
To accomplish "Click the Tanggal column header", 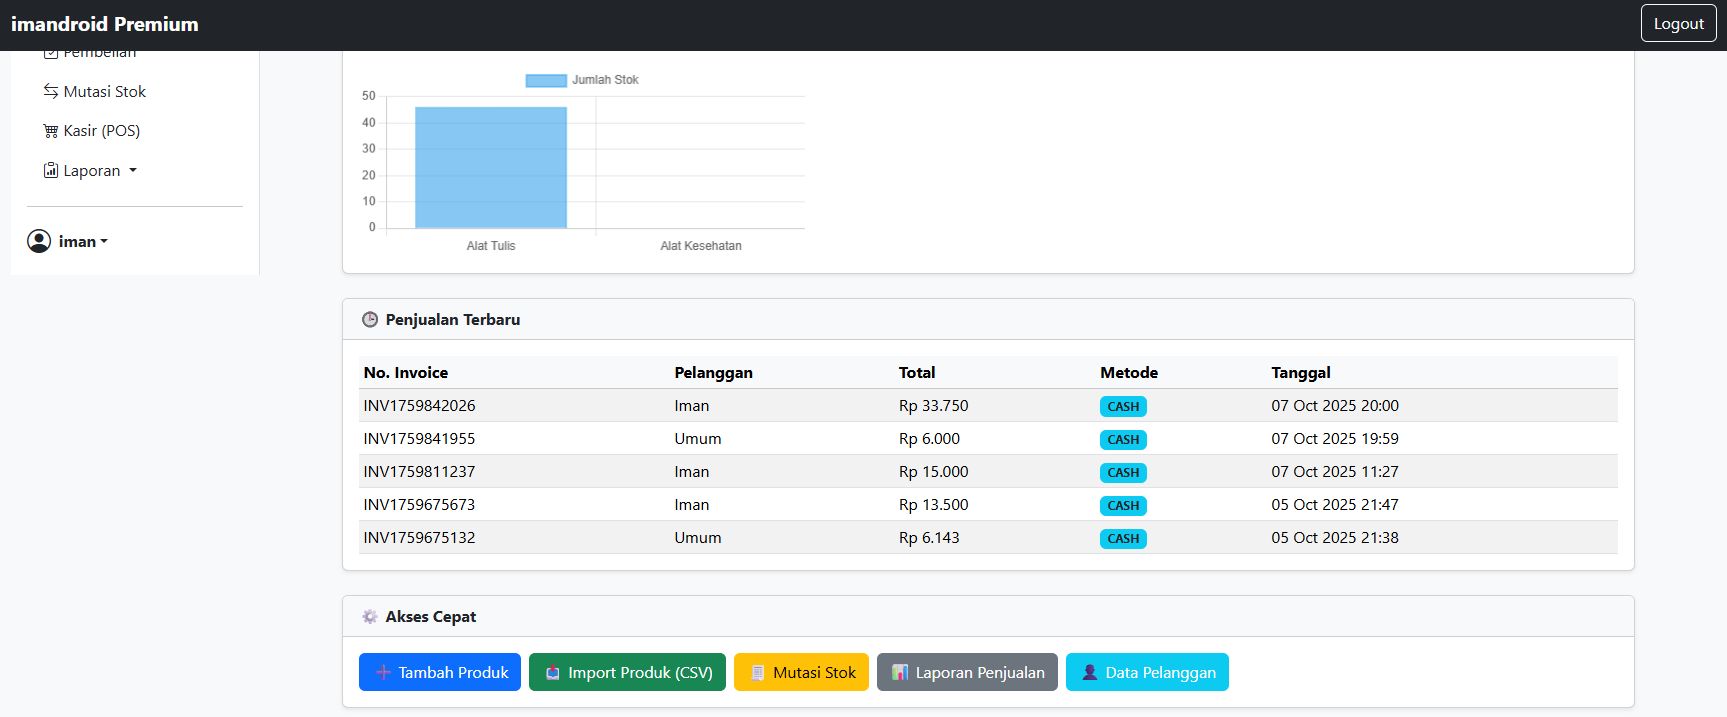I will point(1301,373).
